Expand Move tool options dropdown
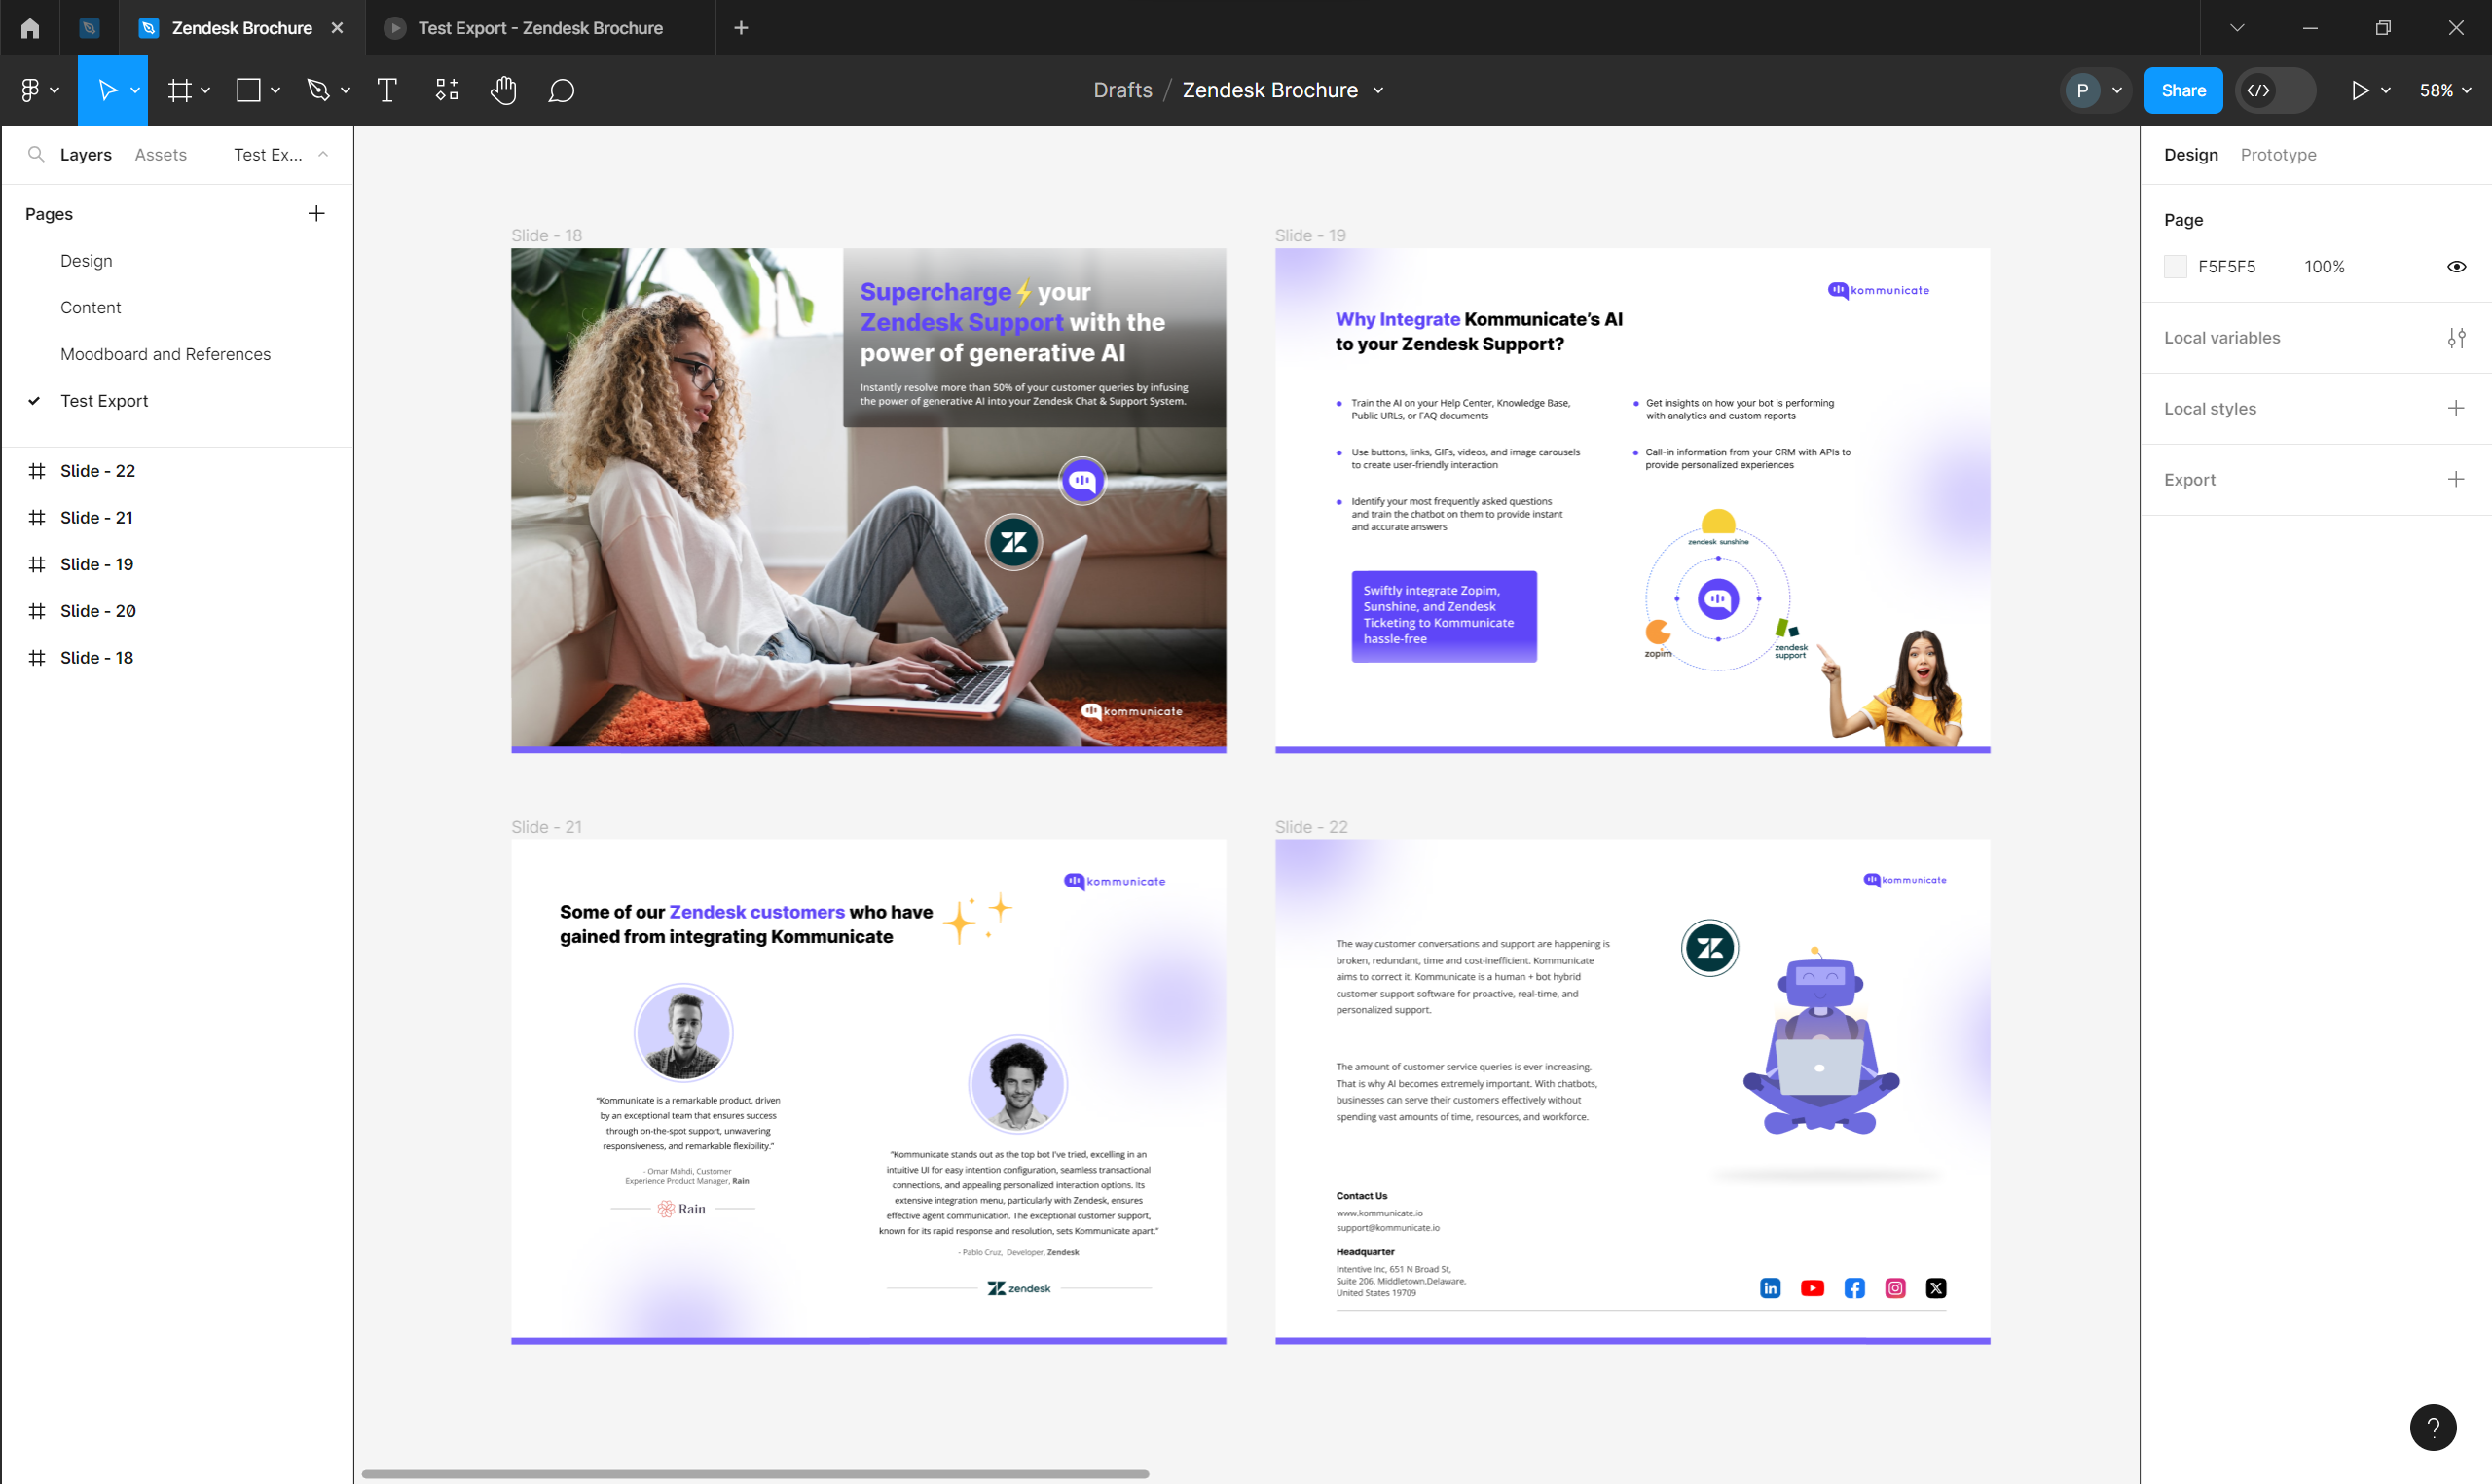This screenshot has height=1484, width=2492. (x=135, y=90)
